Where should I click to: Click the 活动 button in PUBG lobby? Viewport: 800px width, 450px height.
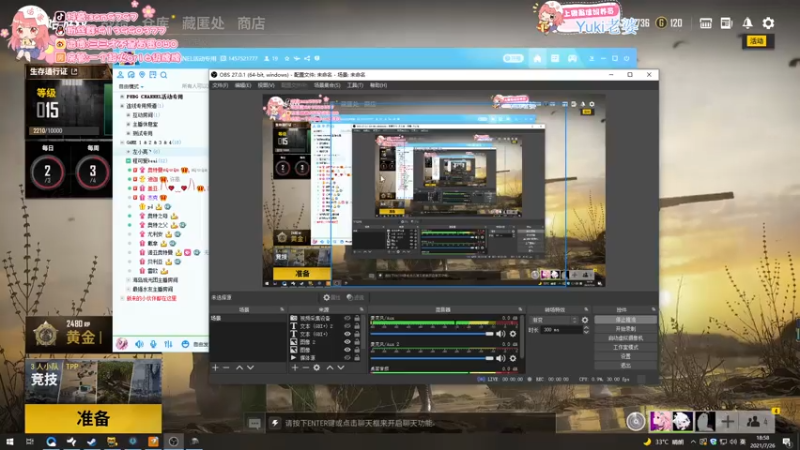(x=756, y=41)
